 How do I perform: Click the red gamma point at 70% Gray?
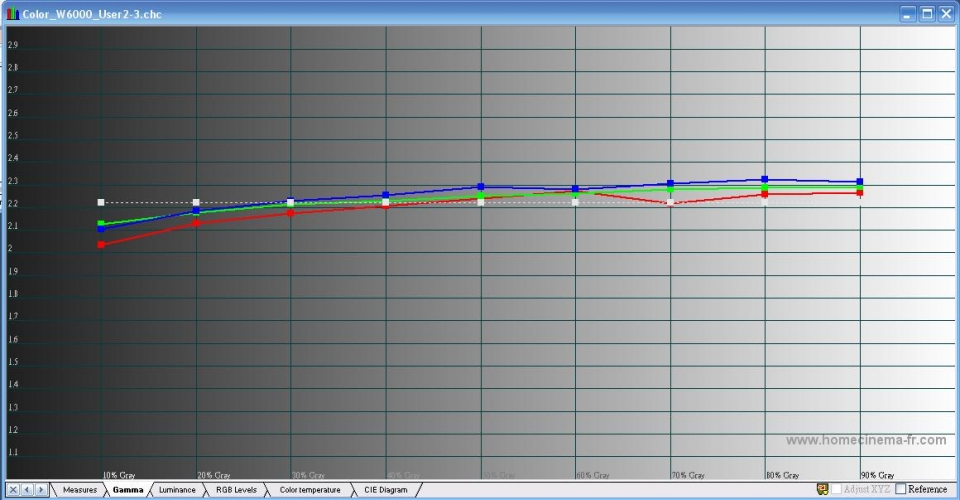tap(670, 203)
